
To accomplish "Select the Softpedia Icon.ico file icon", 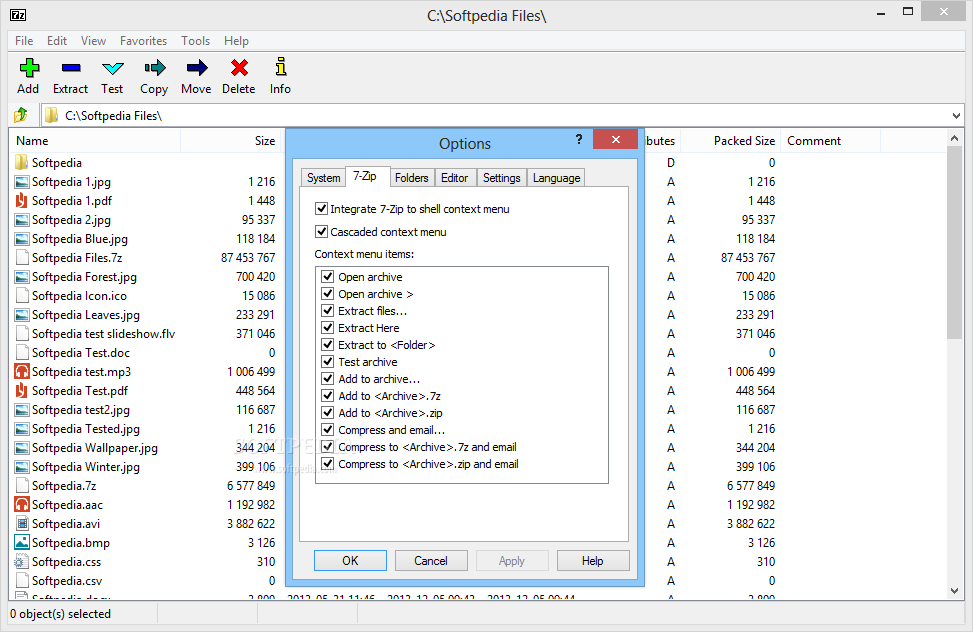I will (x=22, y=296).
